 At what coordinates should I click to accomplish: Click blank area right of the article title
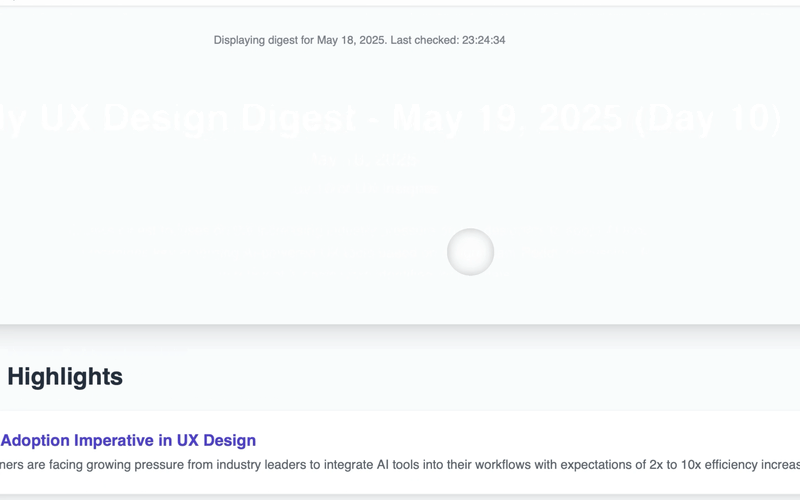pyautogui.click(x=520, y=440)
